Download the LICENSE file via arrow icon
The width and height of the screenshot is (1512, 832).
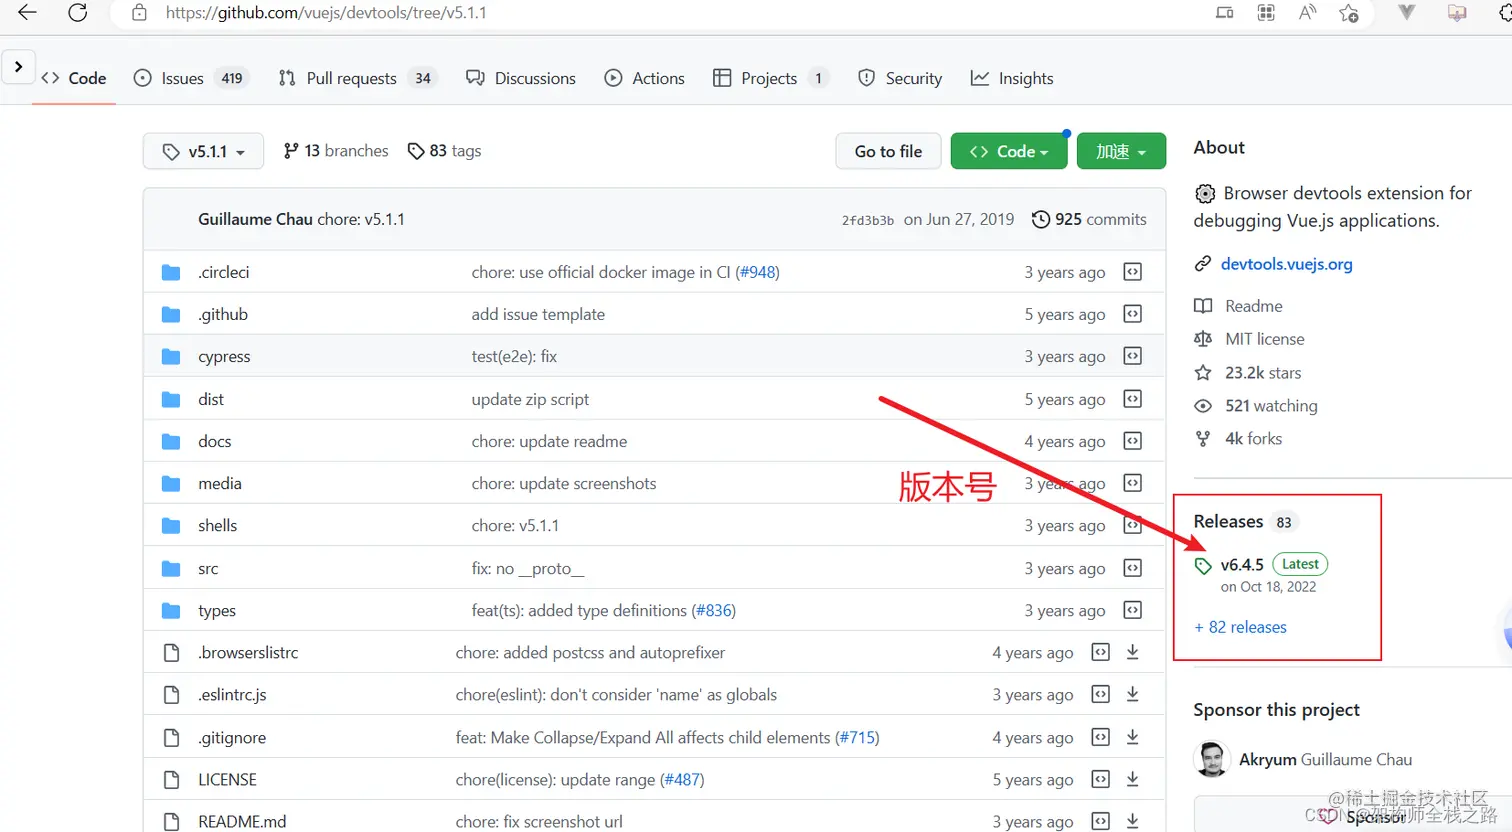(1132, 779)
